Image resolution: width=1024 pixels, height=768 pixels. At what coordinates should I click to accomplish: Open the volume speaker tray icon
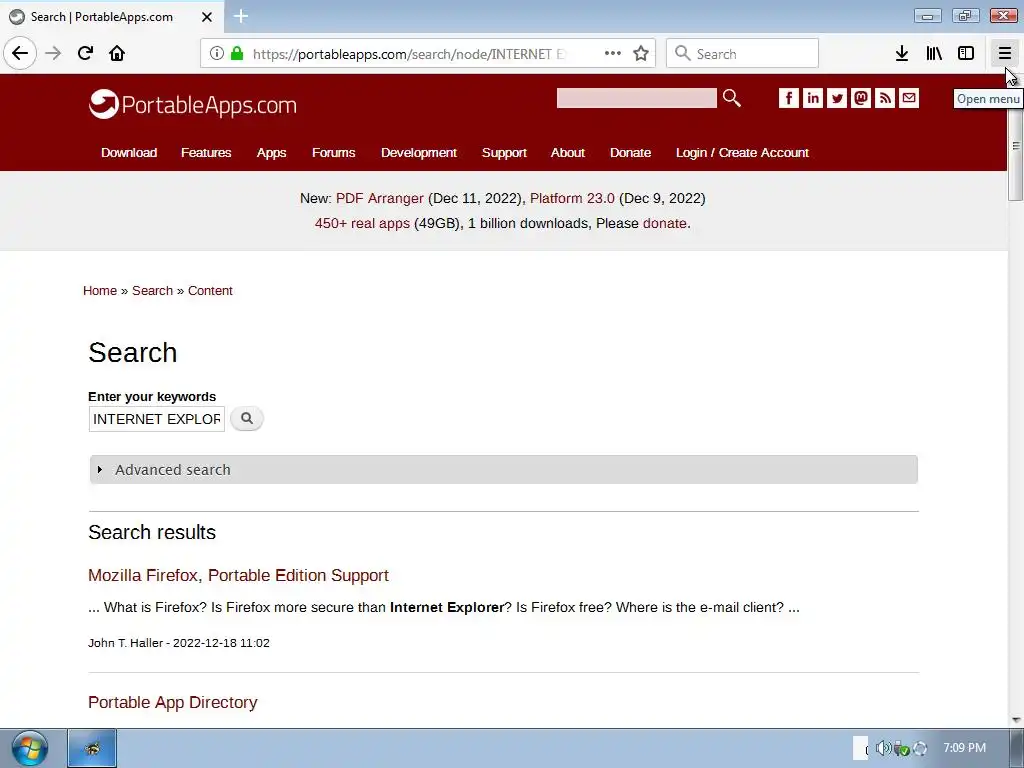click(882, 748)
